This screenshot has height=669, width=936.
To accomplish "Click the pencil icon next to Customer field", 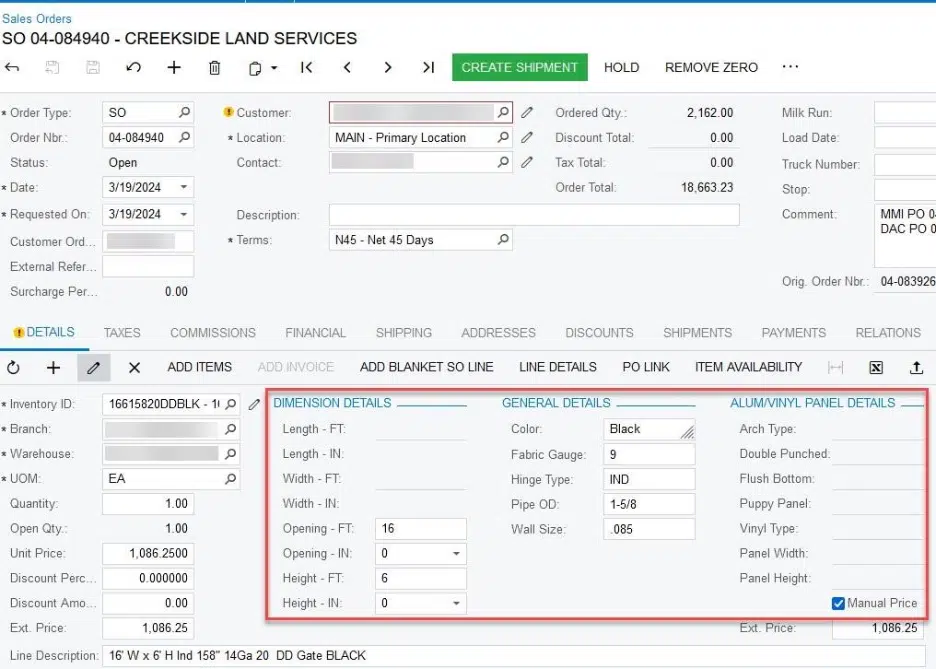I will [528, 113].
